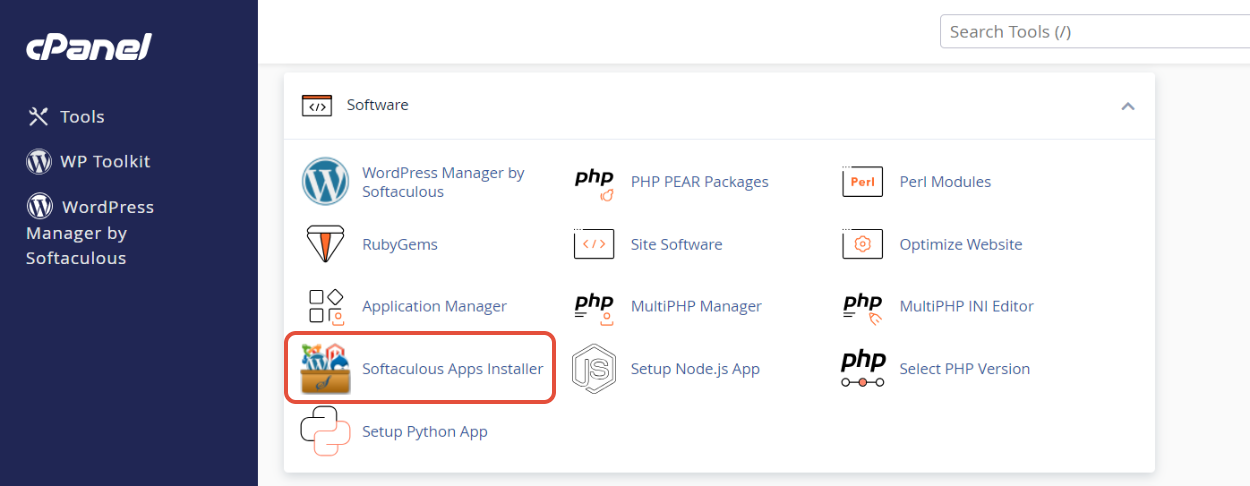Click the Setup Node.js App icon
Image resolution: width=1250 pixels, height=486 pixels.
[593, 369]
